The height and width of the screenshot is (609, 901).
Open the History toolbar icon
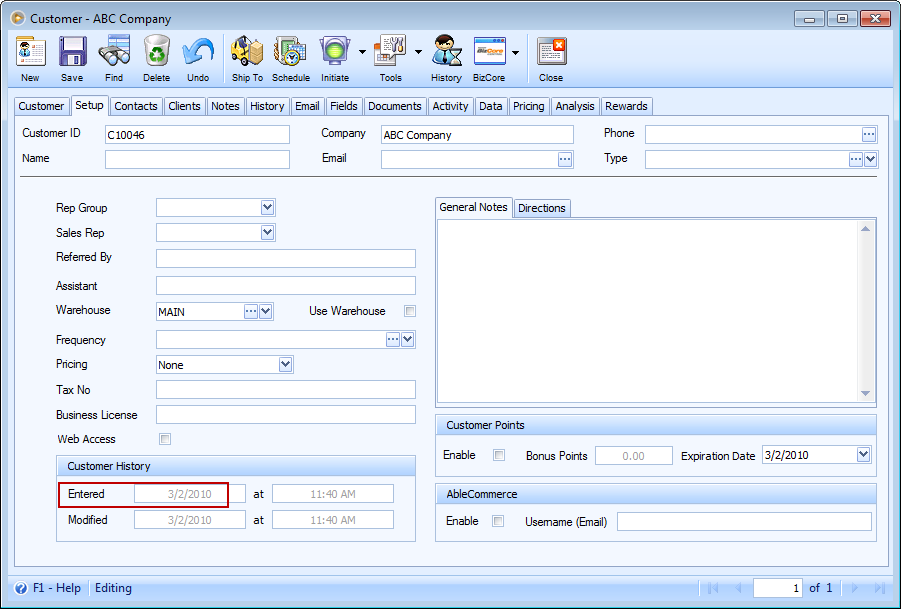[446, 52]
